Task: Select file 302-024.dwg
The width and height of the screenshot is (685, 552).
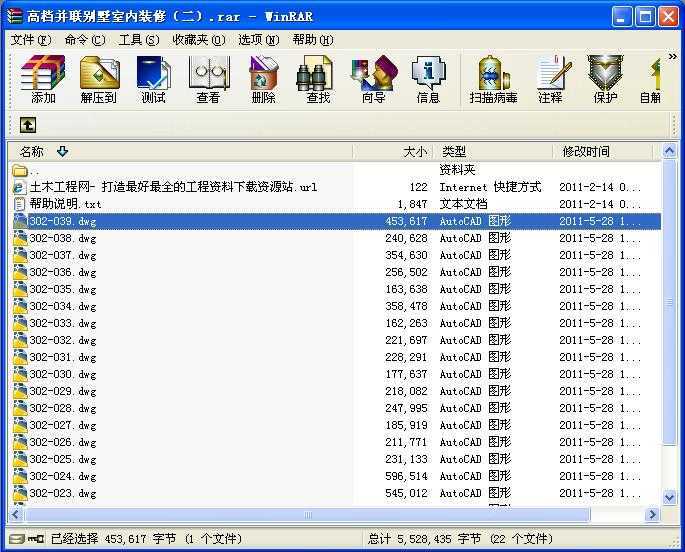Action: pyautogui.click(x=63, y=476)
